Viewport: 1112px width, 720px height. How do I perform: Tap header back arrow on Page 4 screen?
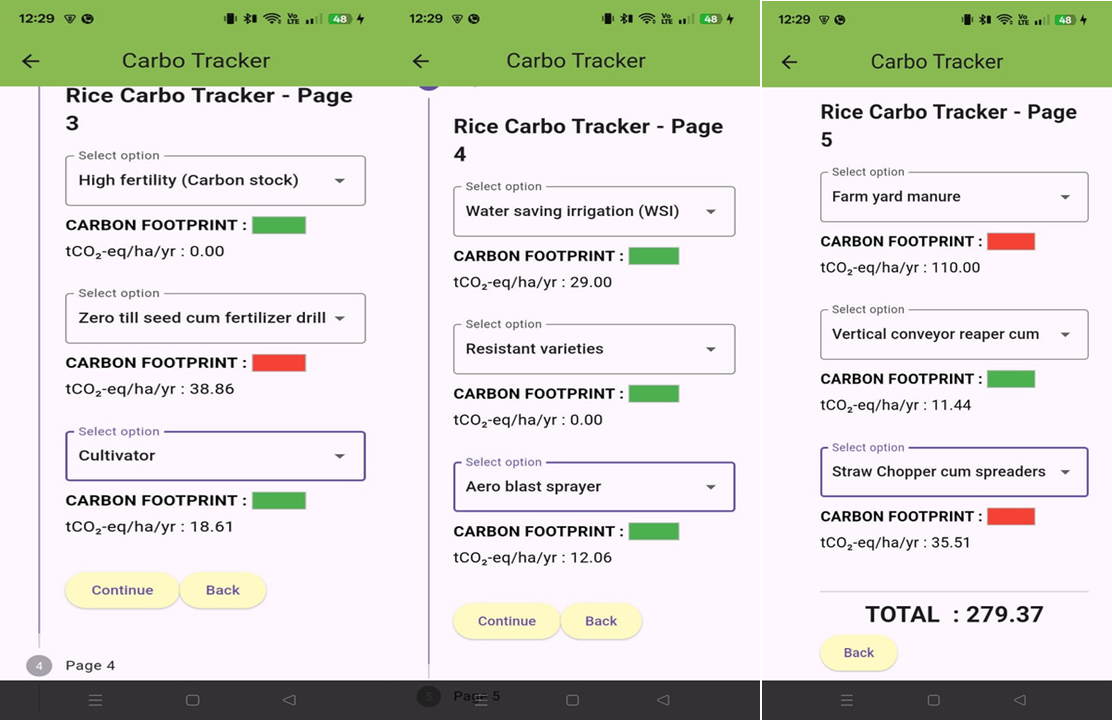coord(421,61)
